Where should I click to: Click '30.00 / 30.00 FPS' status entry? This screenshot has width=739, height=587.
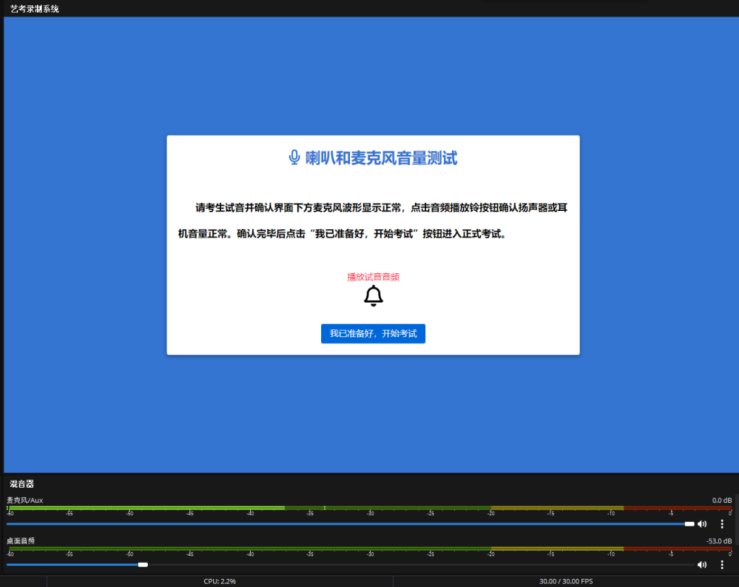pyautogui.click(x=566, y=581)
